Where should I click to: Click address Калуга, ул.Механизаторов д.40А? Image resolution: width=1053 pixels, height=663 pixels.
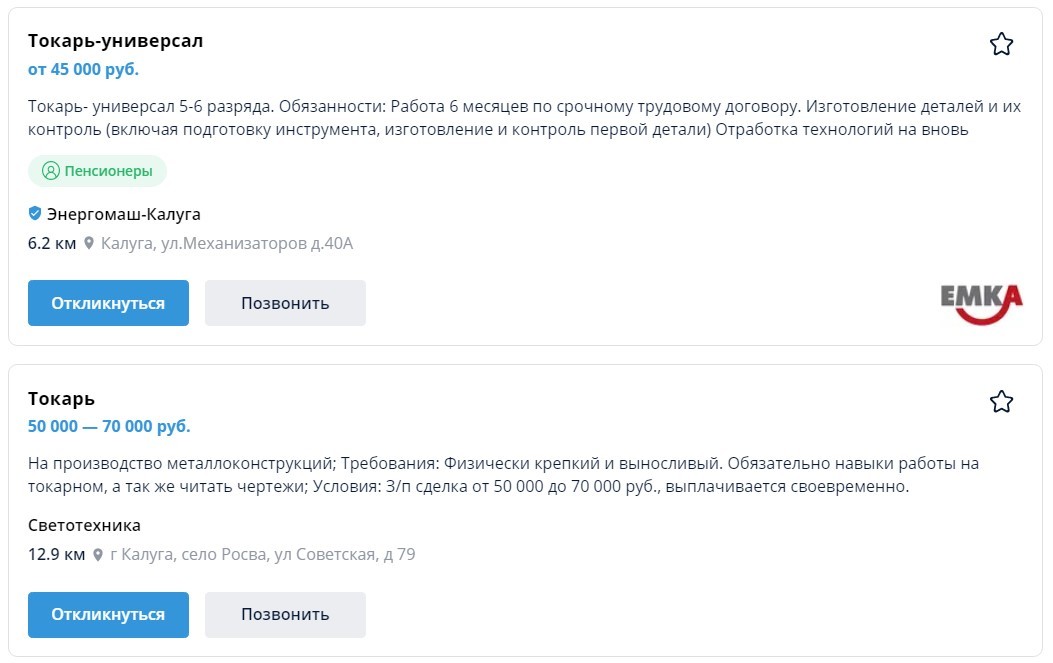point(227,243)
